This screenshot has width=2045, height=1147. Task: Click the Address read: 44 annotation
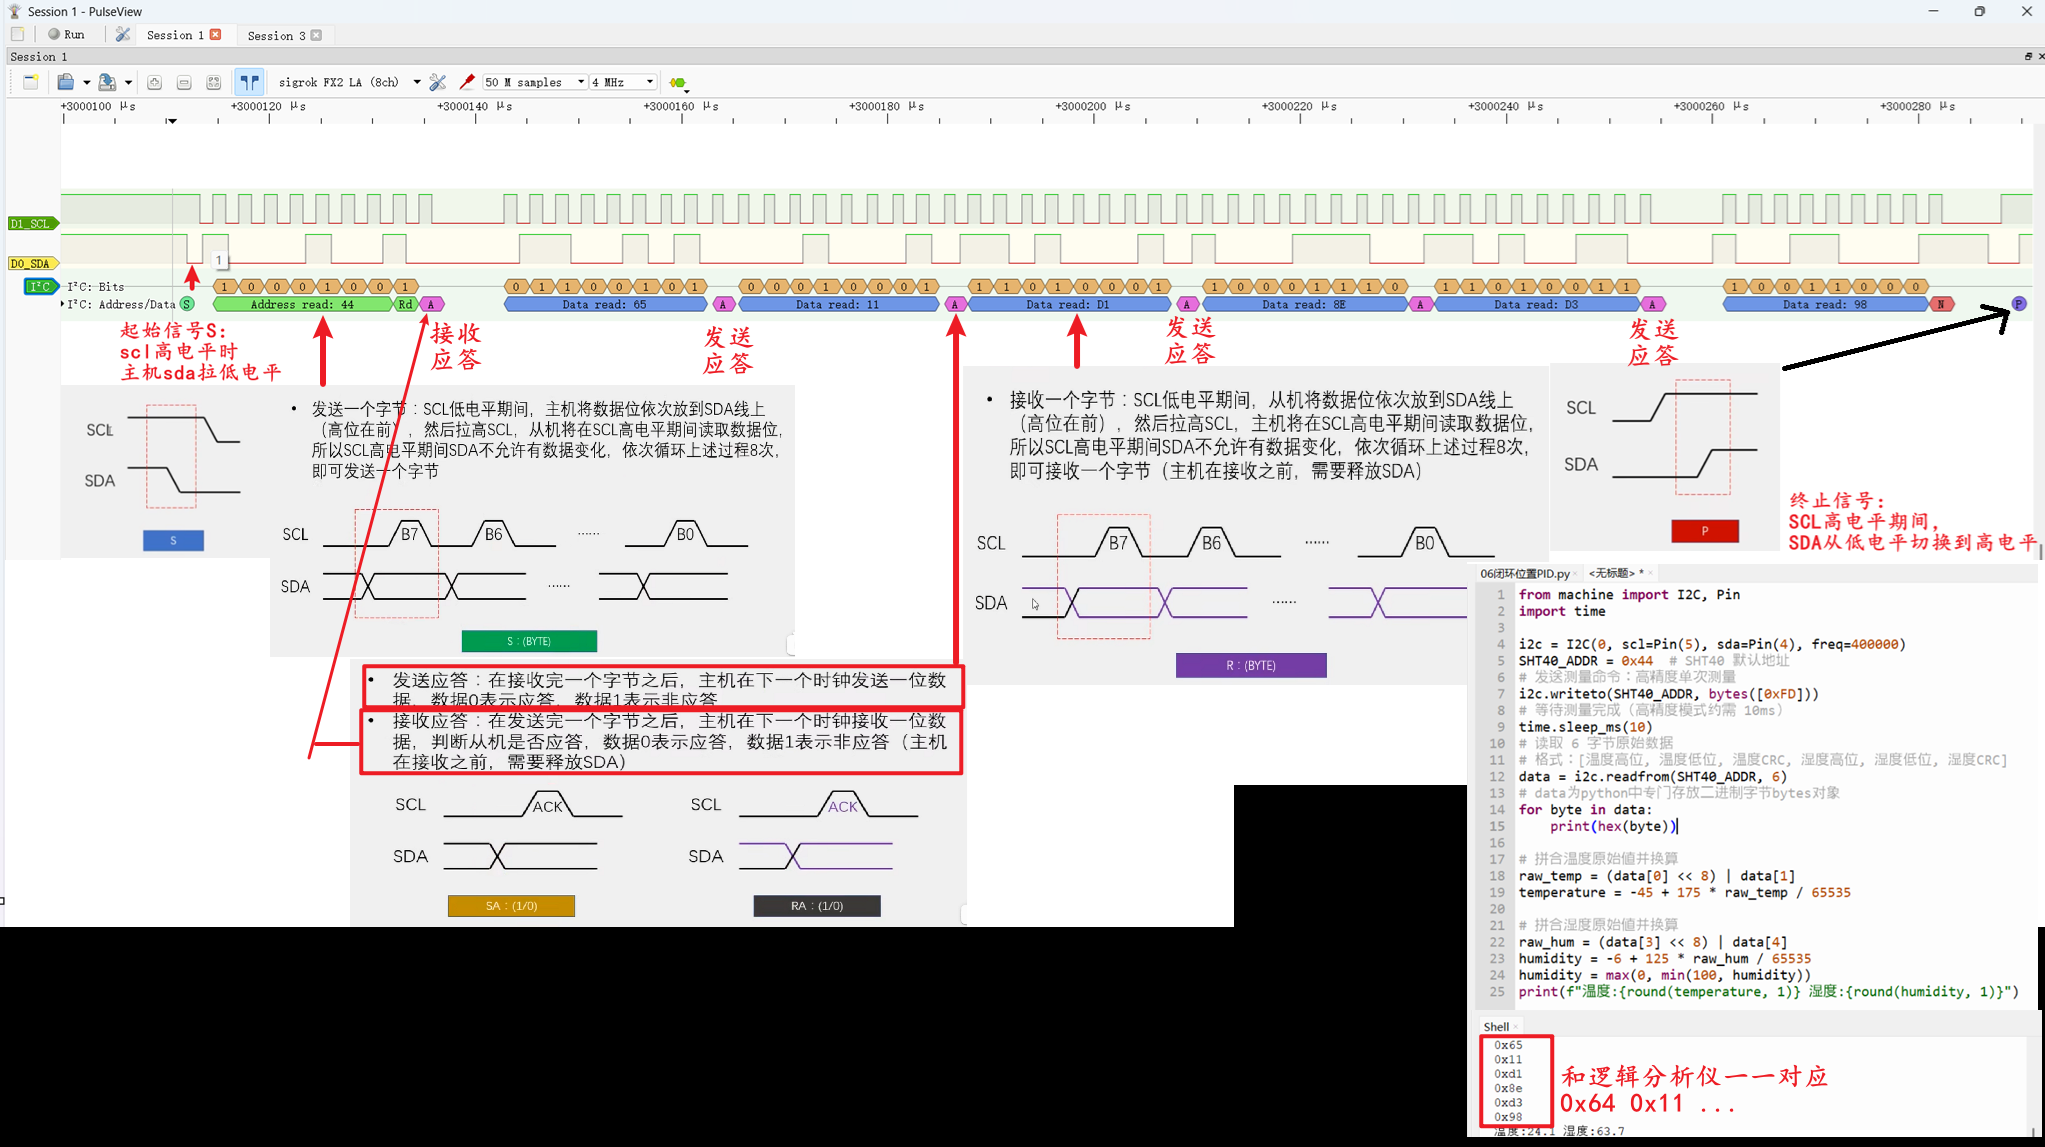pos(302,304)
